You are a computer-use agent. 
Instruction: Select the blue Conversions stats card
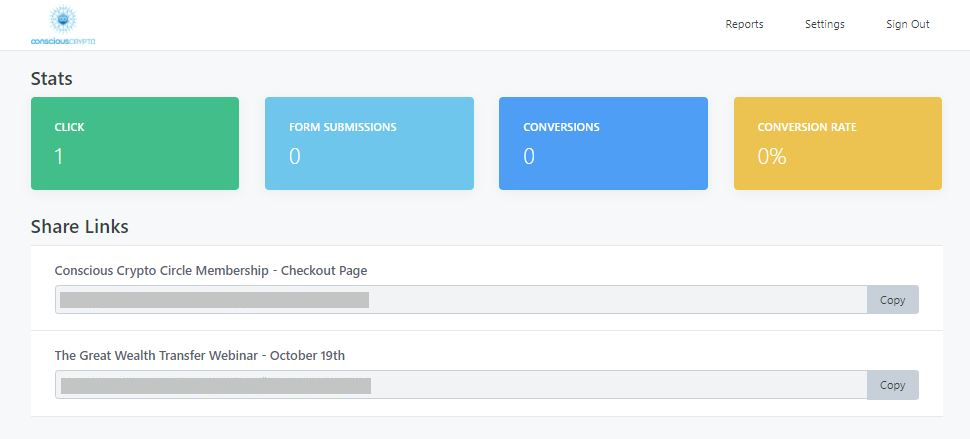pyautogui.click(x=603, y=143)
